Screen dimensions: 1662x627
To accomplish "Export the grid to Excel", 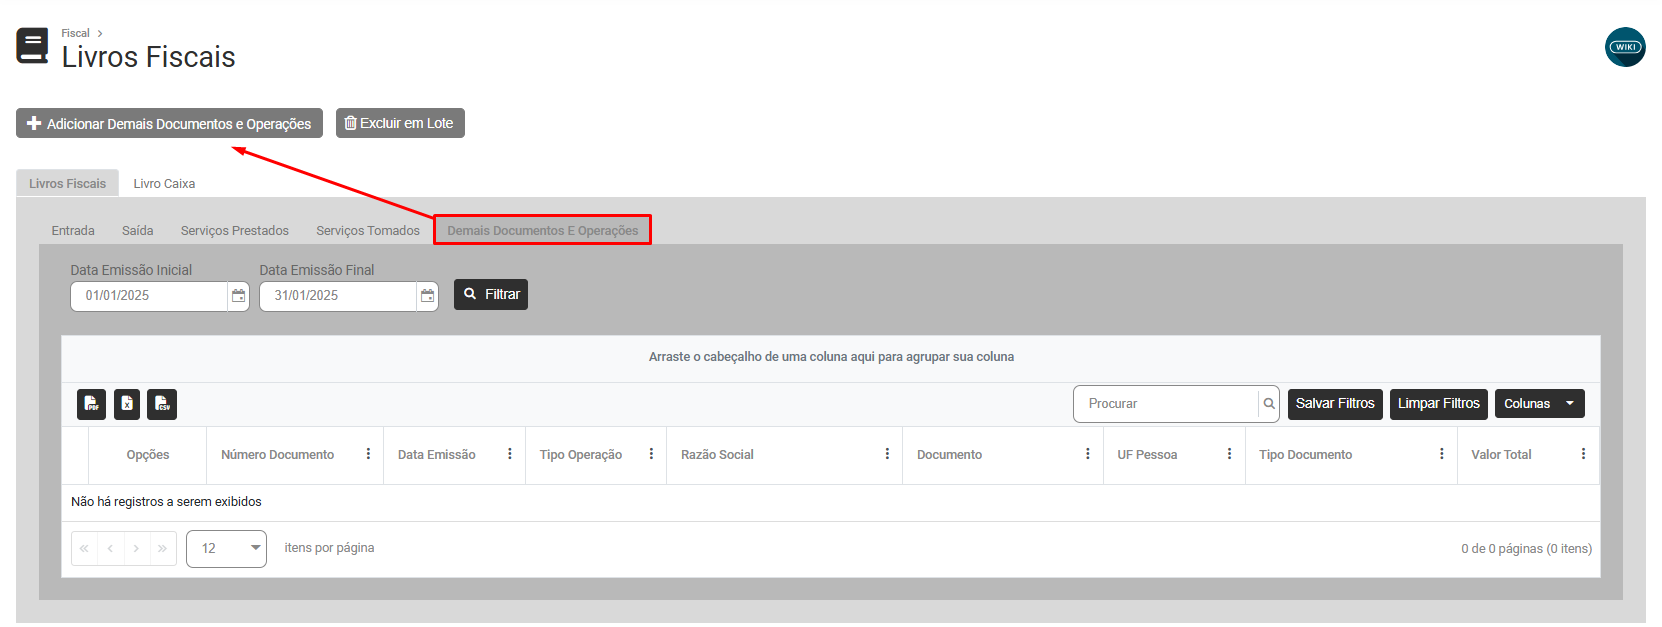I will (127, 404).
